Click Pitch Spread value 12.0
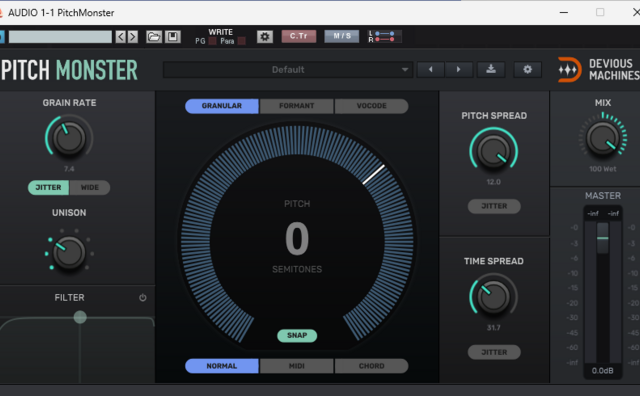The image size is (640, 396). pyautogui.click(x=493, y=182)
